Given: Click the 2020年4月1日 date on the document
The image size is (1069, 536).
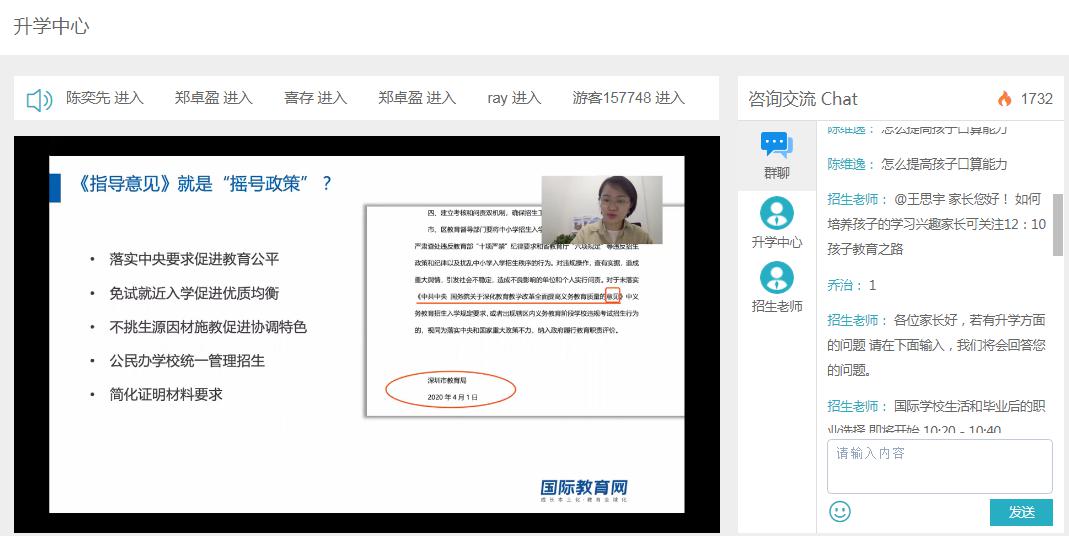Looking at the screenshot, I should tap(453, 396).
